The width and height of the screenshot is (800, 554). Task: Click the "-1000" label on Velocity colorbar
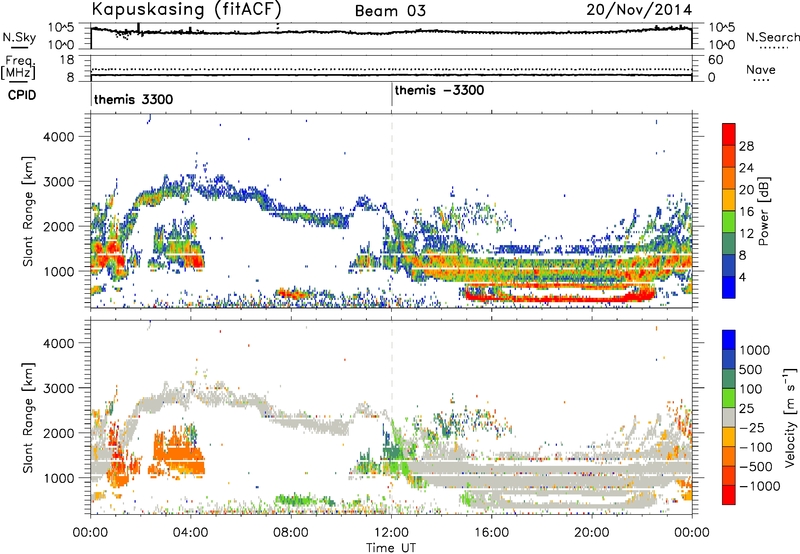(759, 486)
